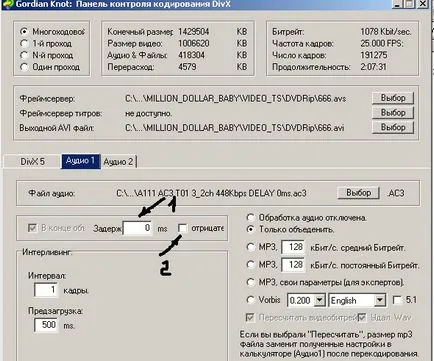Switch to the Аудио 1 tab

pyautogui.click(x=80, y=161)
